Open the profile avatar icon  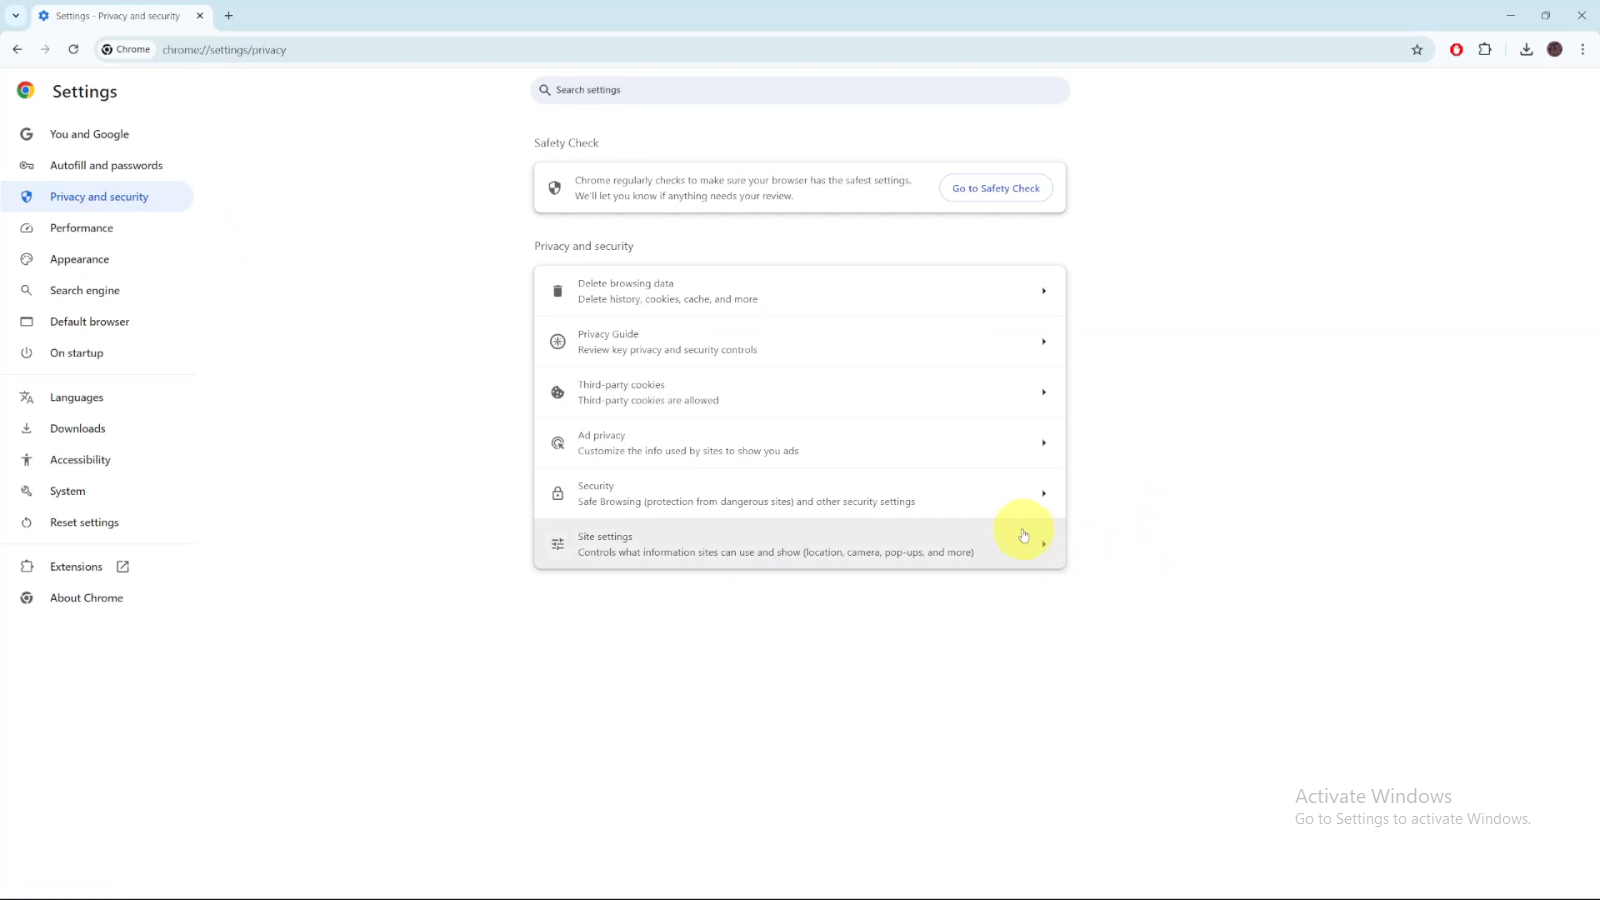(1554, 50)
